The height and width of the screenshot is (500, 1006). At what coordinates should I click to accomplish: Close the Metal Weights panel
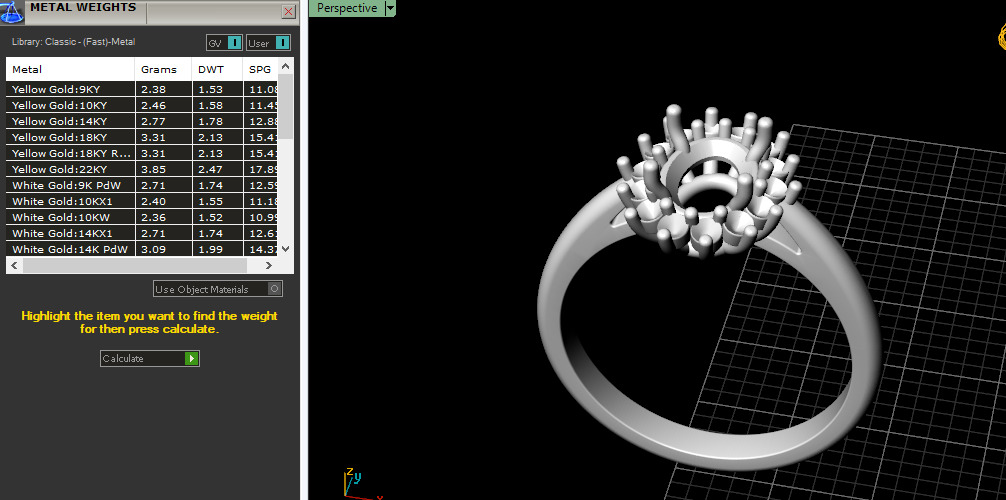click(x=289, y=12)
